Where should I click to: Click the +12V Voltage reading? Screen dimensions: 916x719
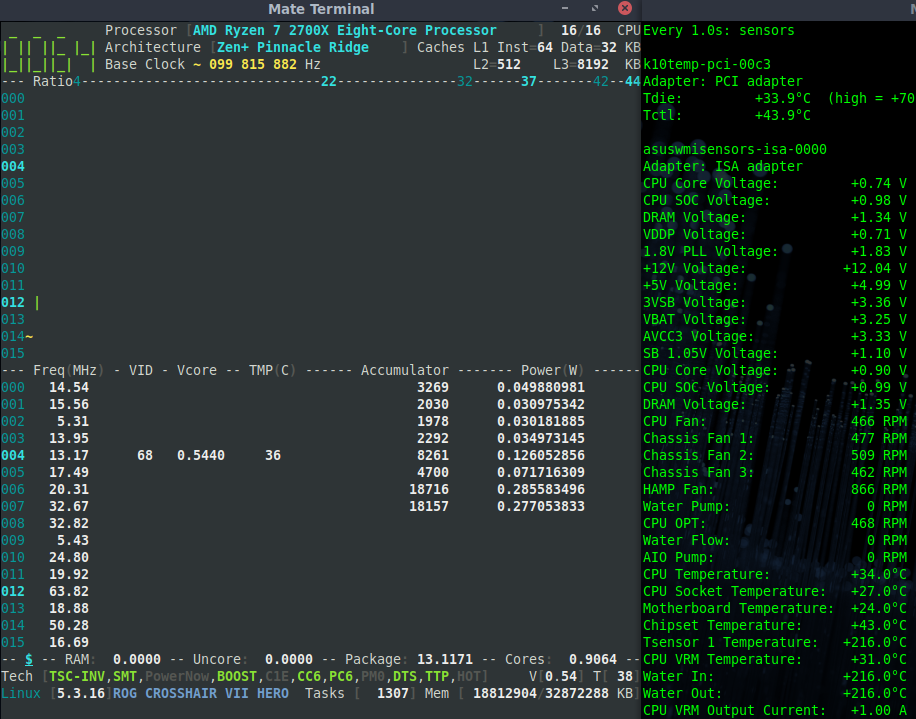(775, 268)
